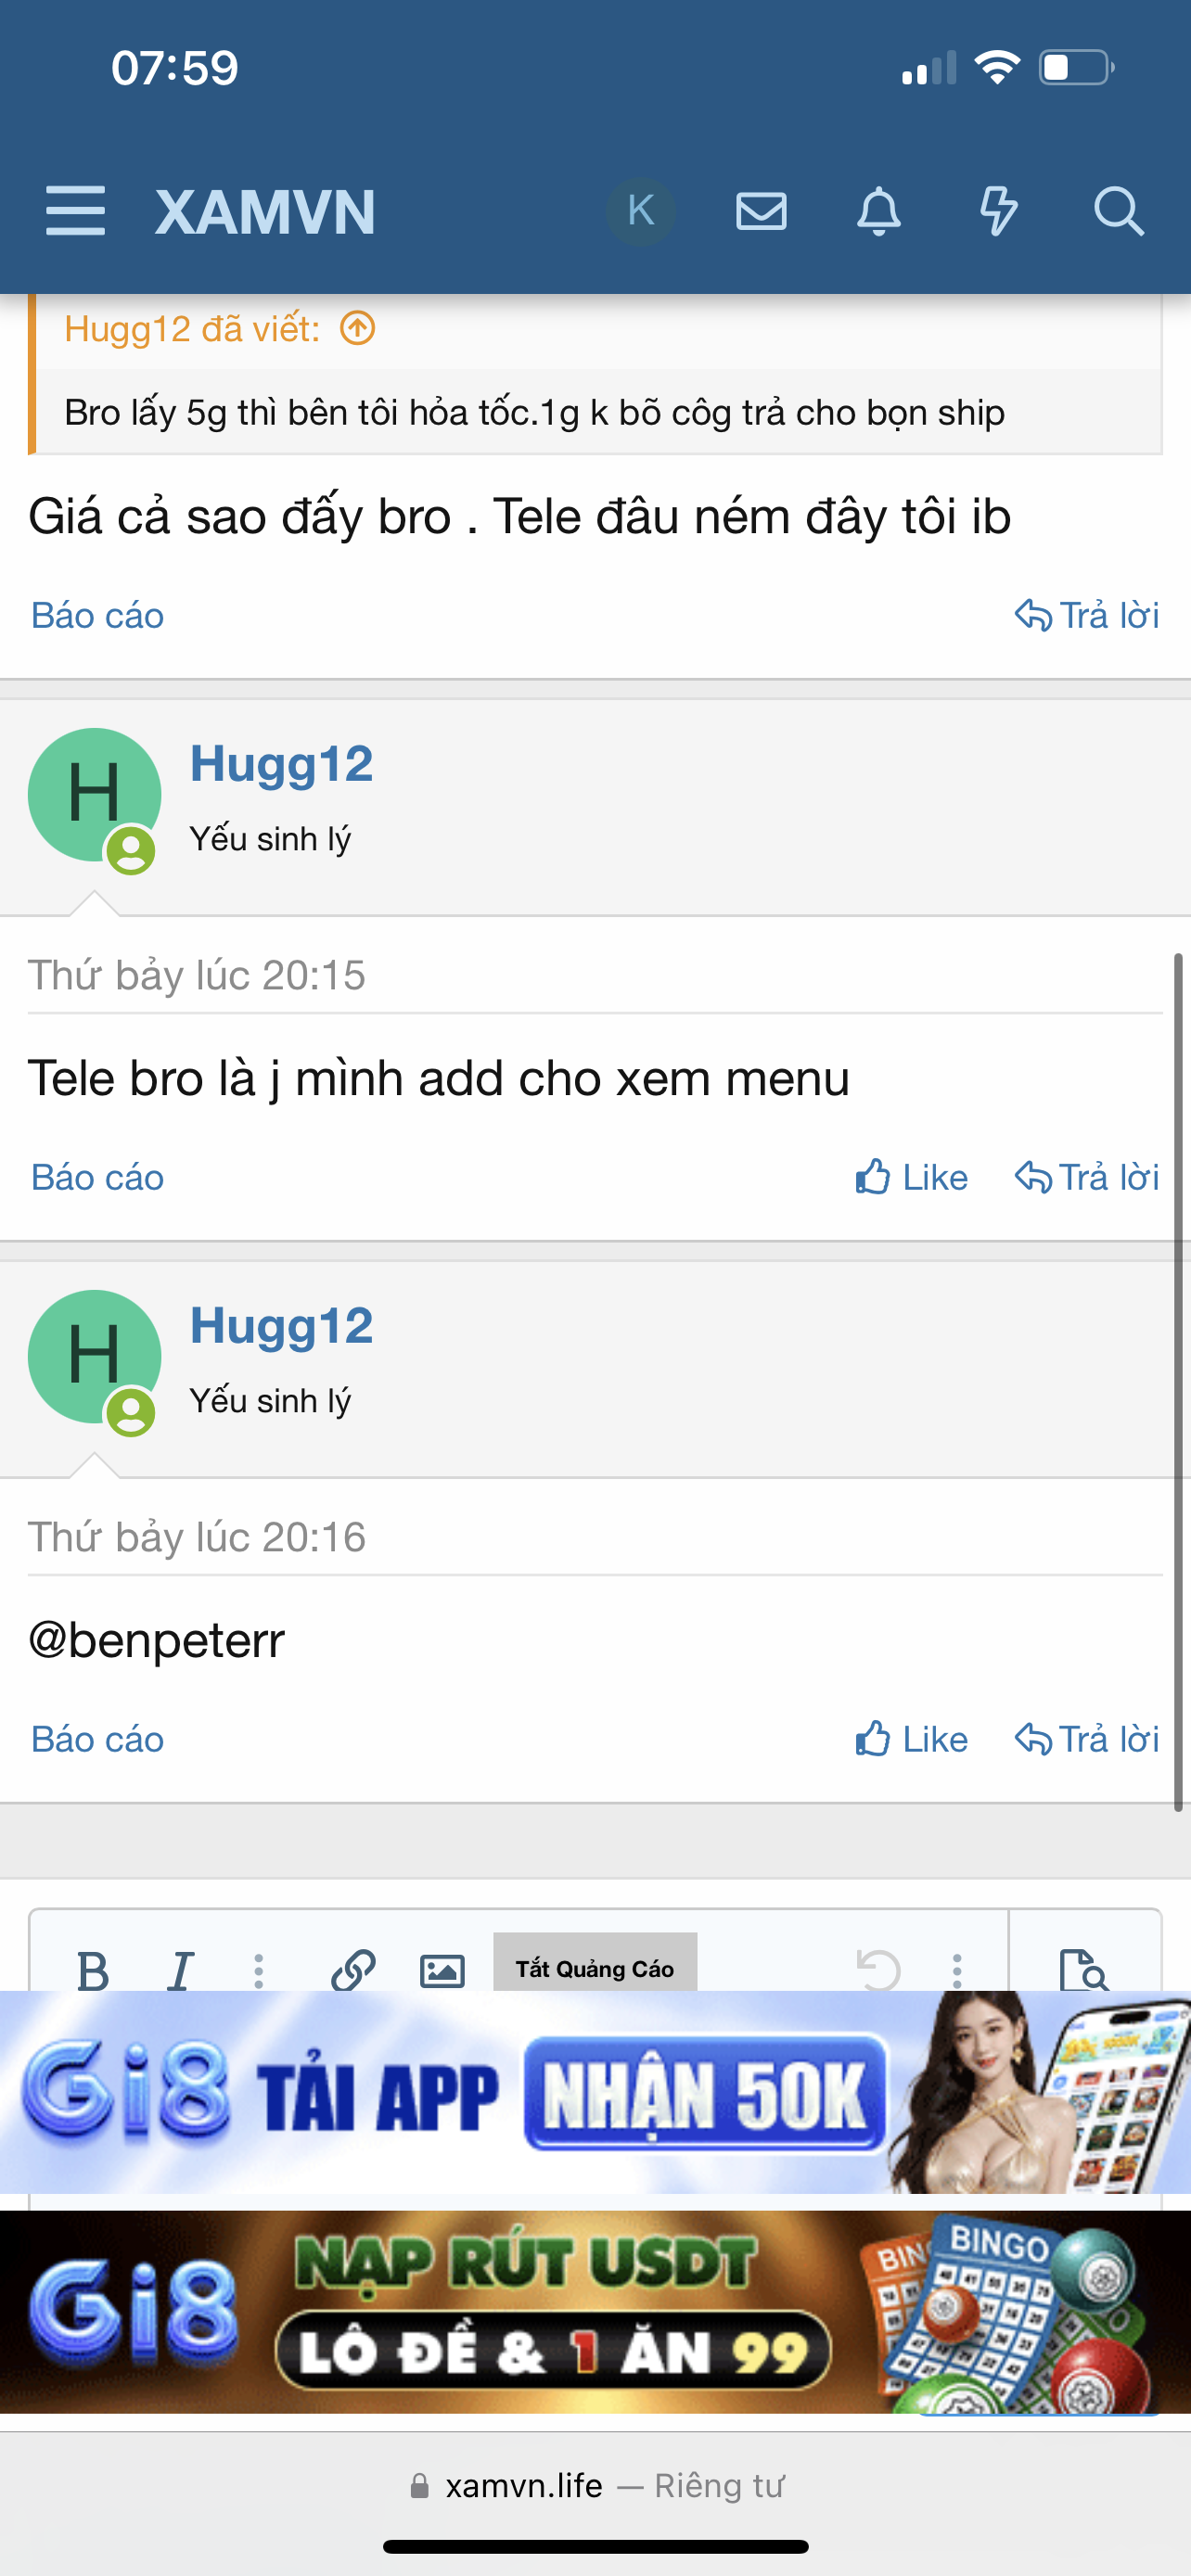
Task: Open the notifications bell
Action: (x=879, y=211)
